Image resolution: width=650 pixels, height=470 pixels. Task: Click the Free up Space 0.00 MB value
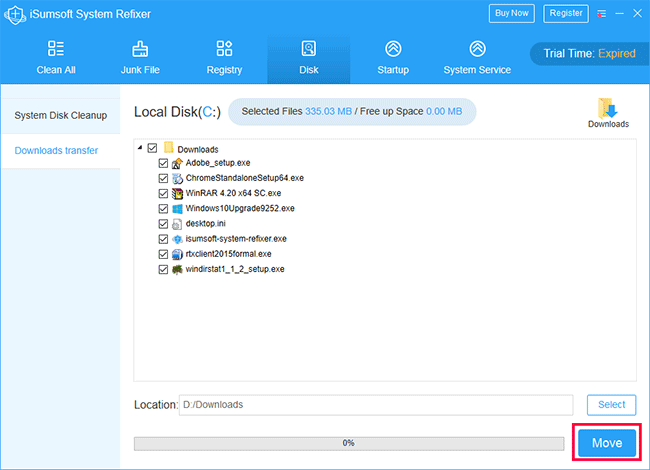coord(444,111)
